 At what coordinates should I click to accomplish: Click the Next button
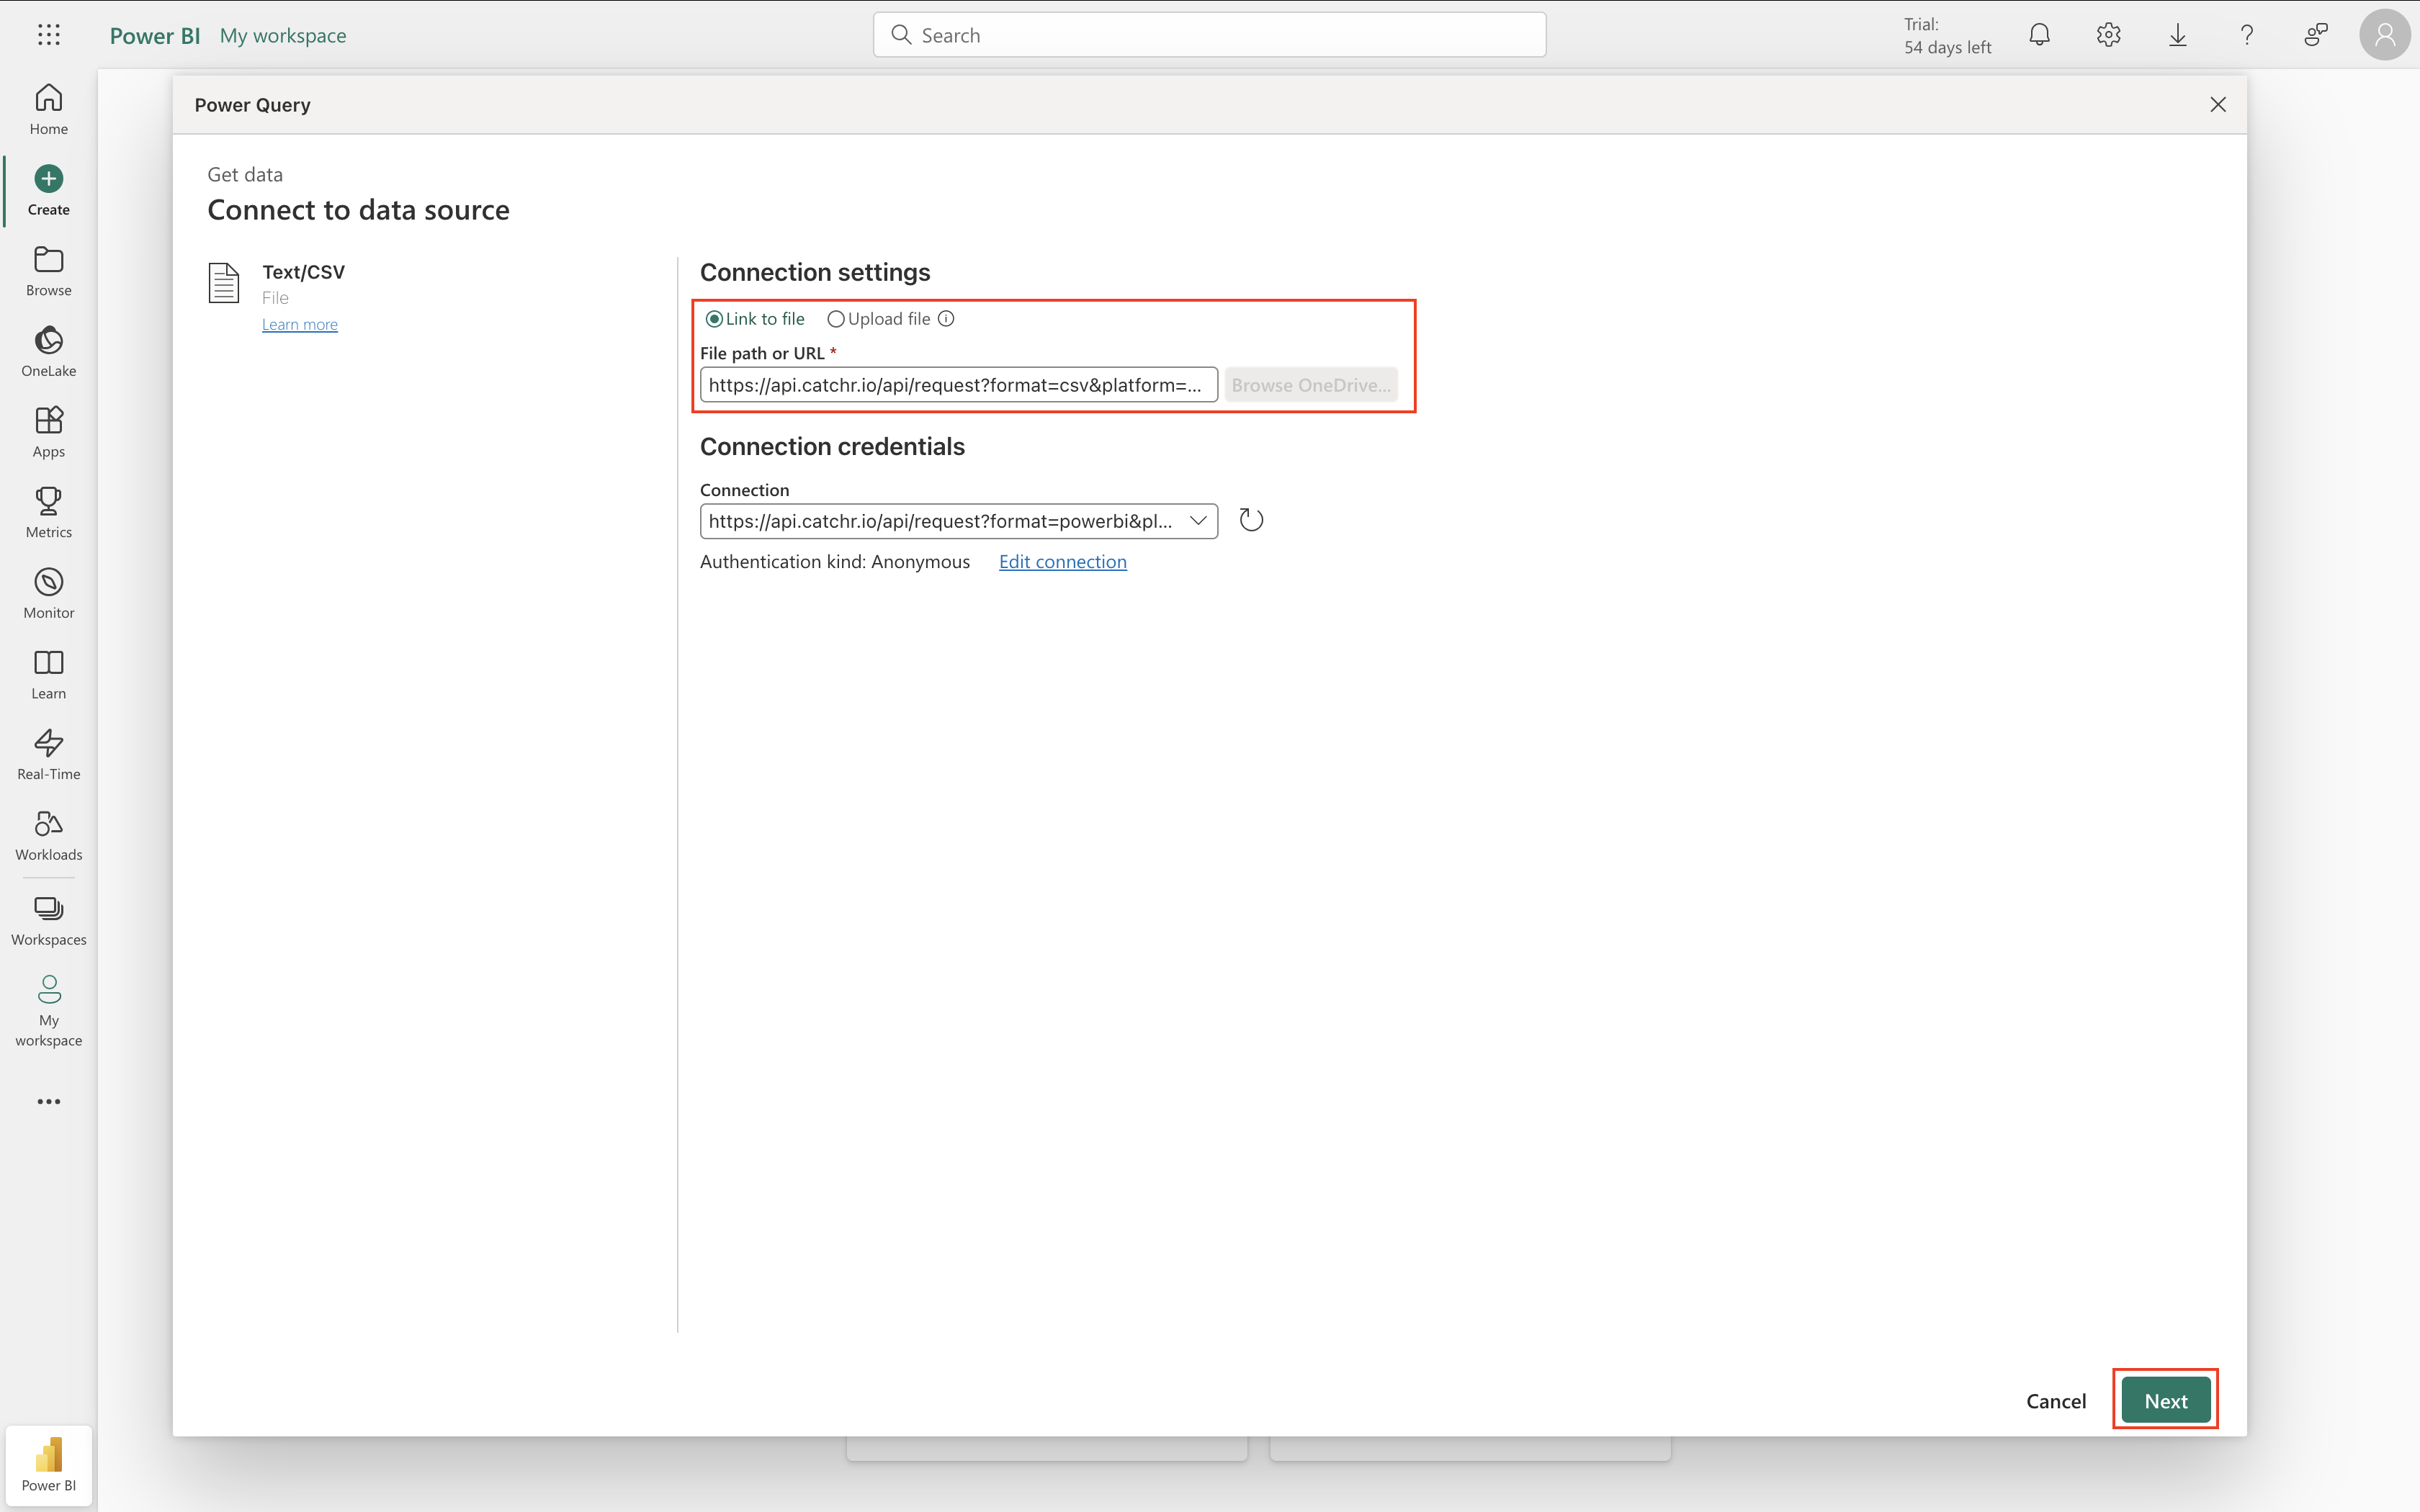2165,1401
